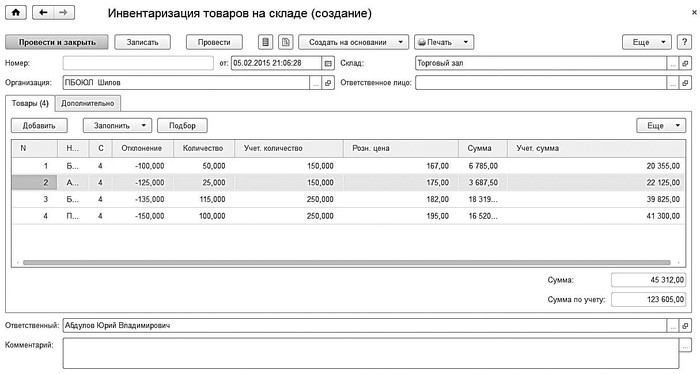Select sum cell 3 687,50
This screenshot has height=374, width=700.
(x=483, y=183)
